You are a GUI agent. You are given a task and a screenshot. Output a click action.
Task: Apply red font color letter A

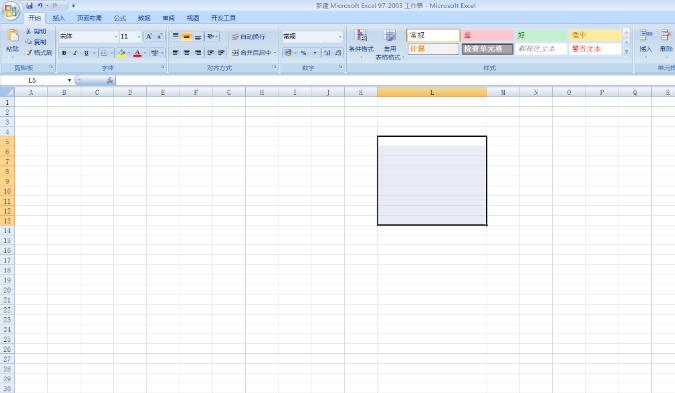pos(137,53)
